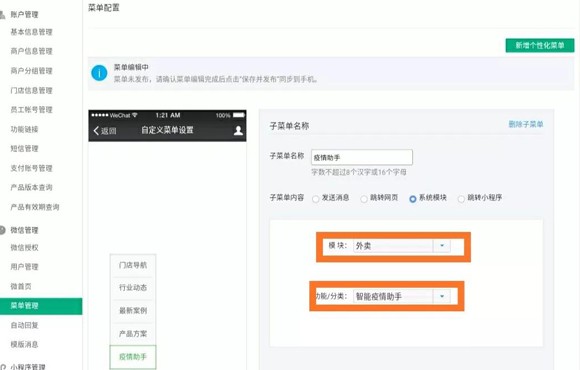Viewport: 580px width, 370px height.
Task: Open 微信授权 in the sidebar
Action: tap(24, 248)
